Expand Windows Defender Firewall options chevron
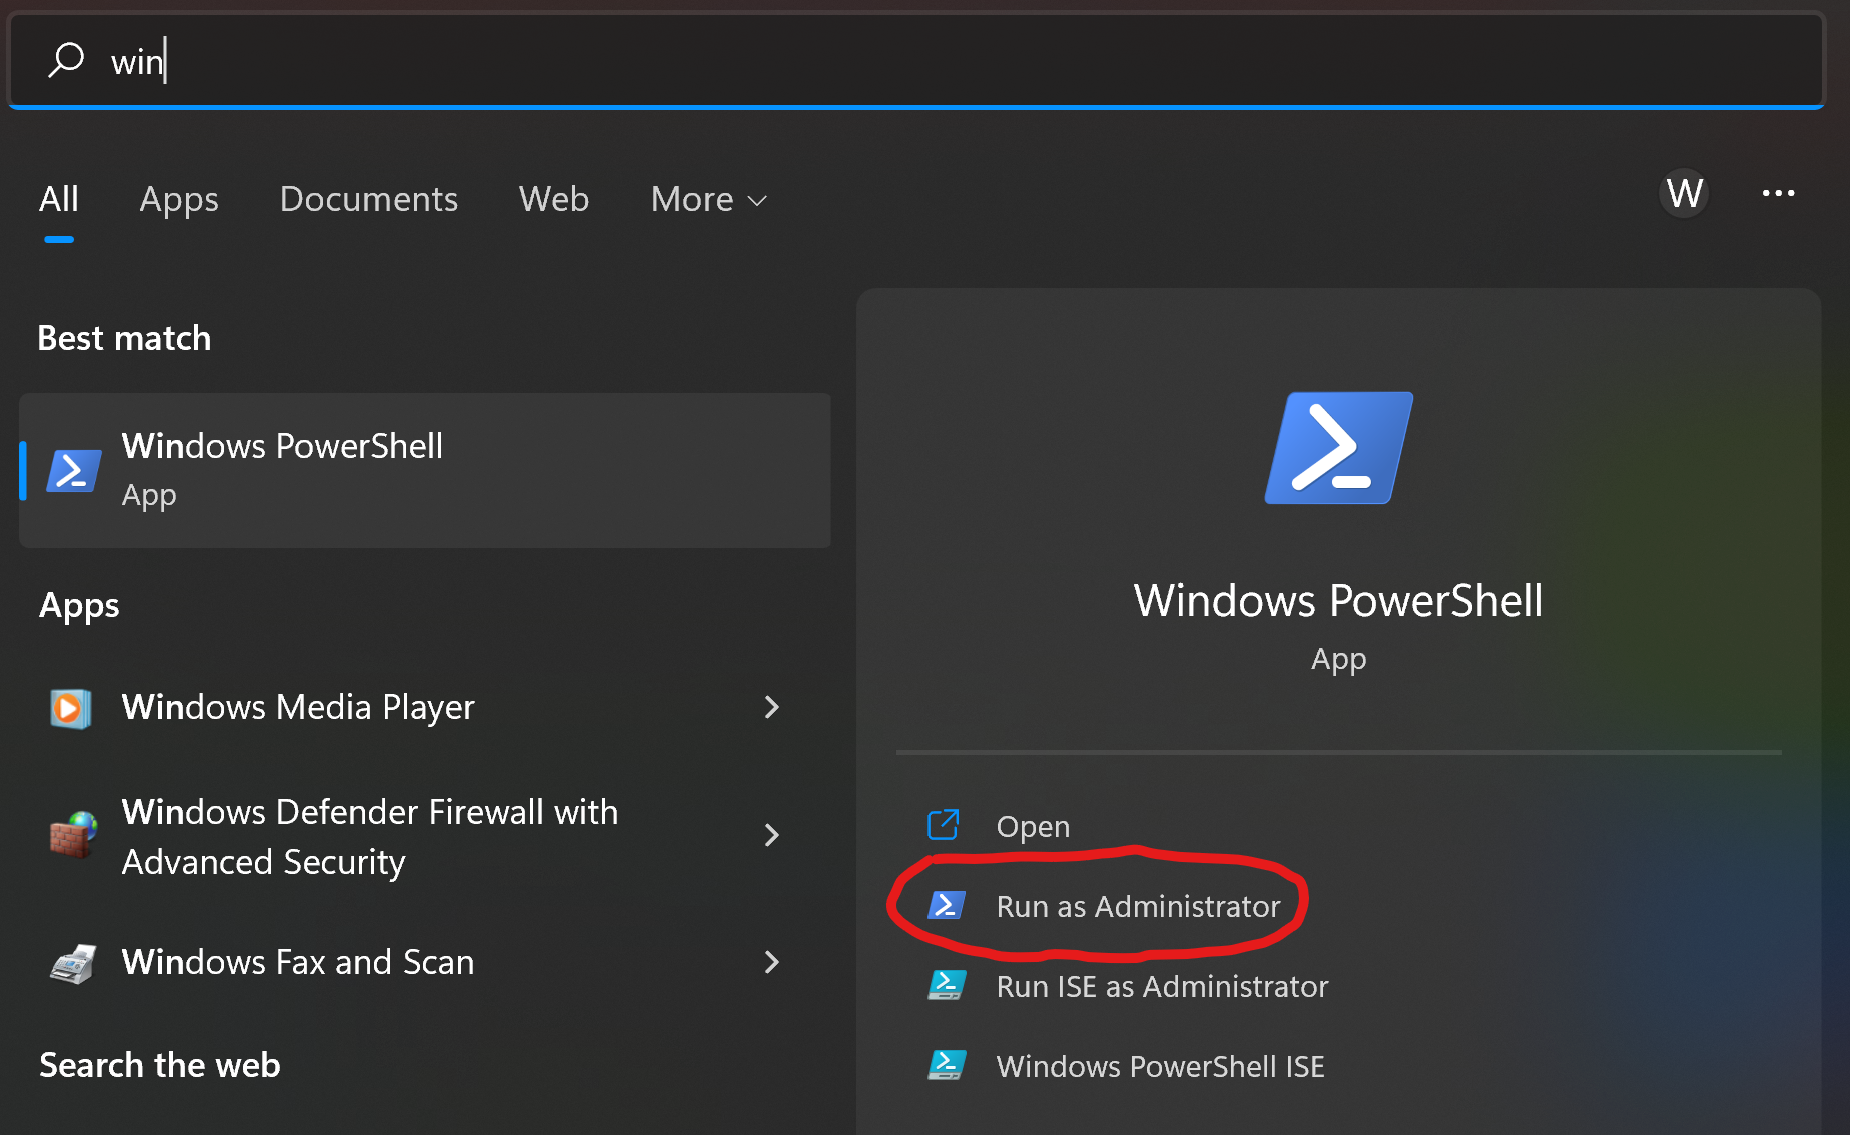 (x=771, y=835)
